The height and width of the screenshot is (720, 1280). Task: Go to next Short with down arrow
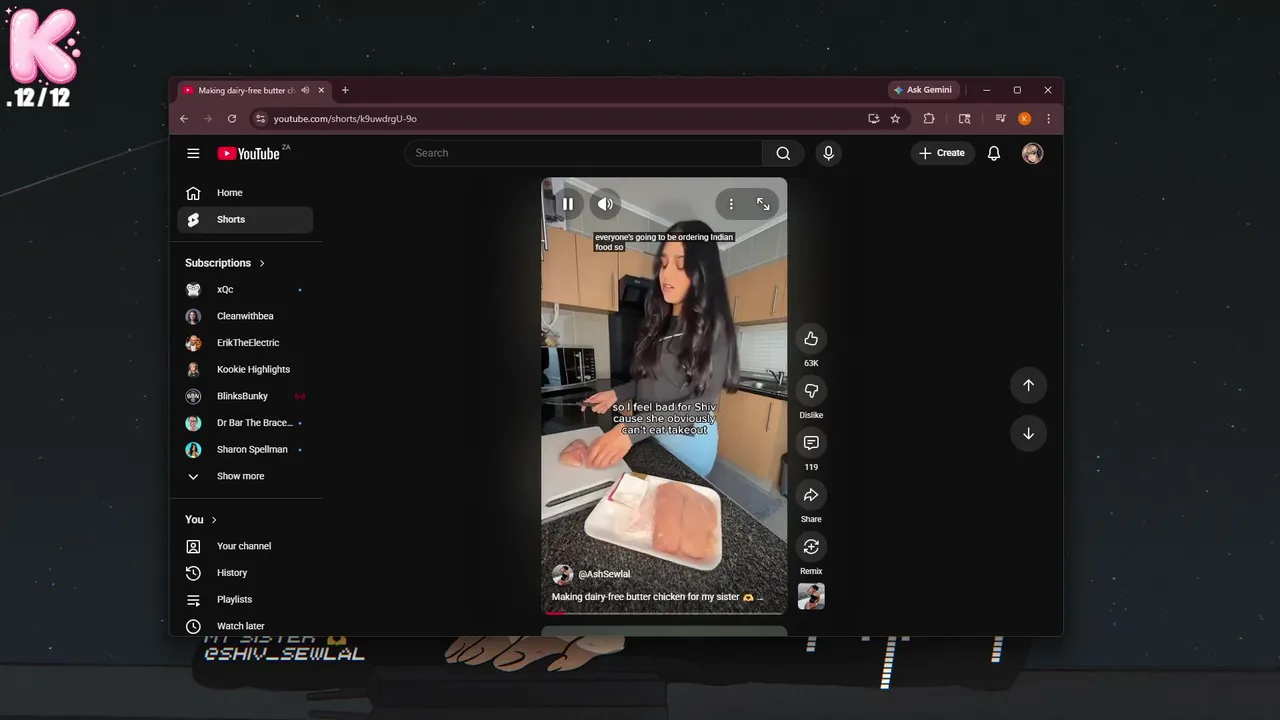pyautogui.click(x=1028, y=433)
